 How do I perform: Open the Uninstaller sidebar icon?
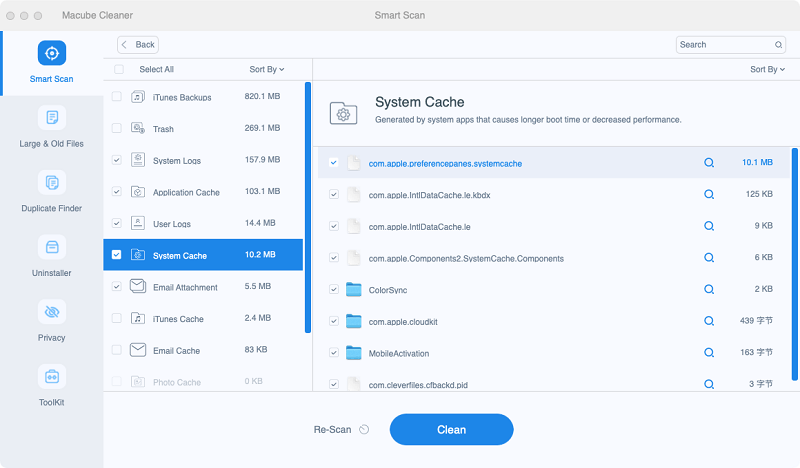tap(52, 248)
